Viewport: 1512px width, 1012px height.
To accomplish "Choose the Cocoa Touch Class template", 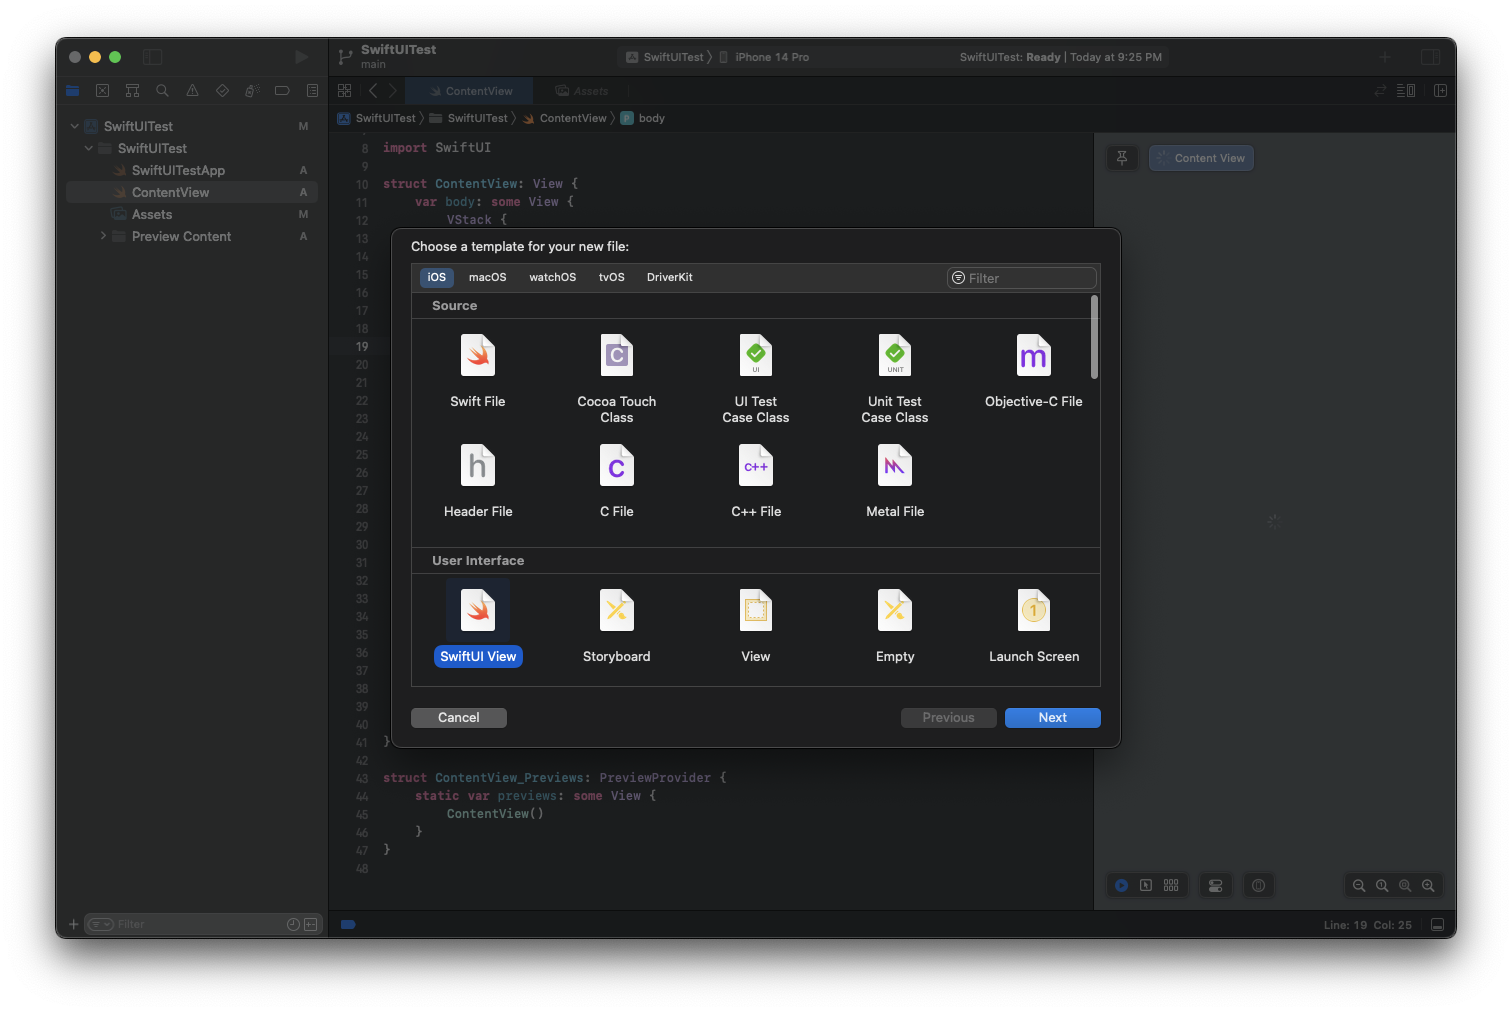I will click(x=617, y=379).
